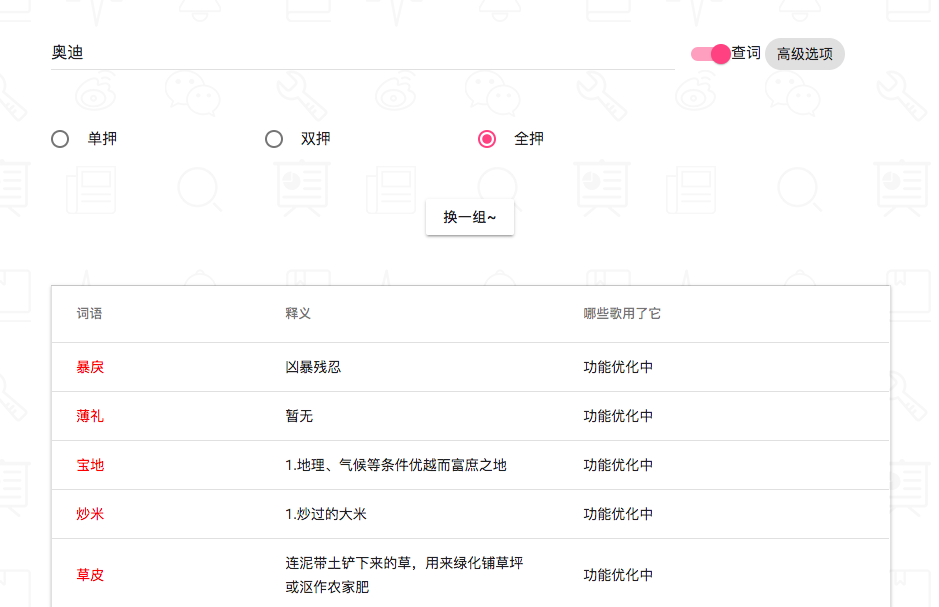The width and height of the screenshot is (939, 607).
Task: Open 高级选项 advanced options
Action: [805, 54]
